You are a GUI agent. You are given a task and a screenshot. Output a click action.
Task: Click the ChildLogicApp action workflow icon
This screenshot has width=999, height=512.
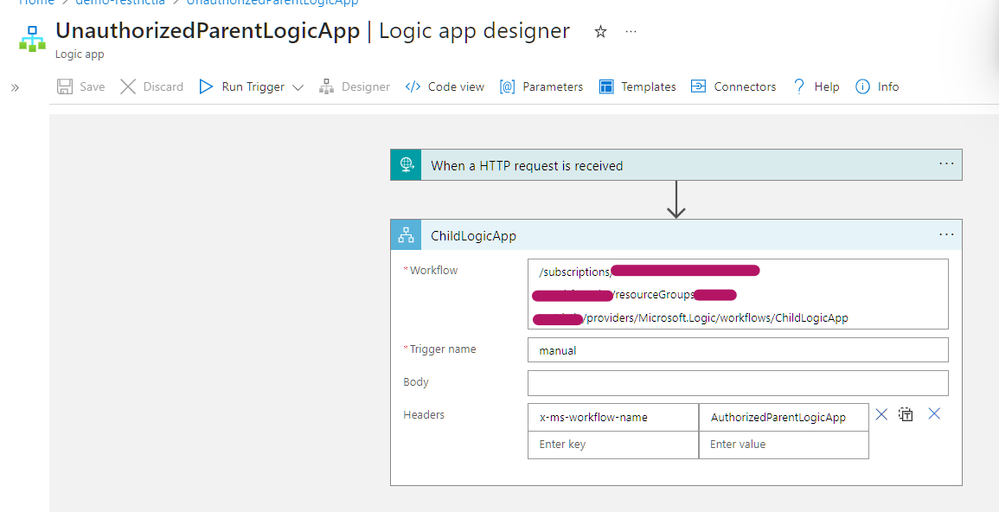click(406, 235)
